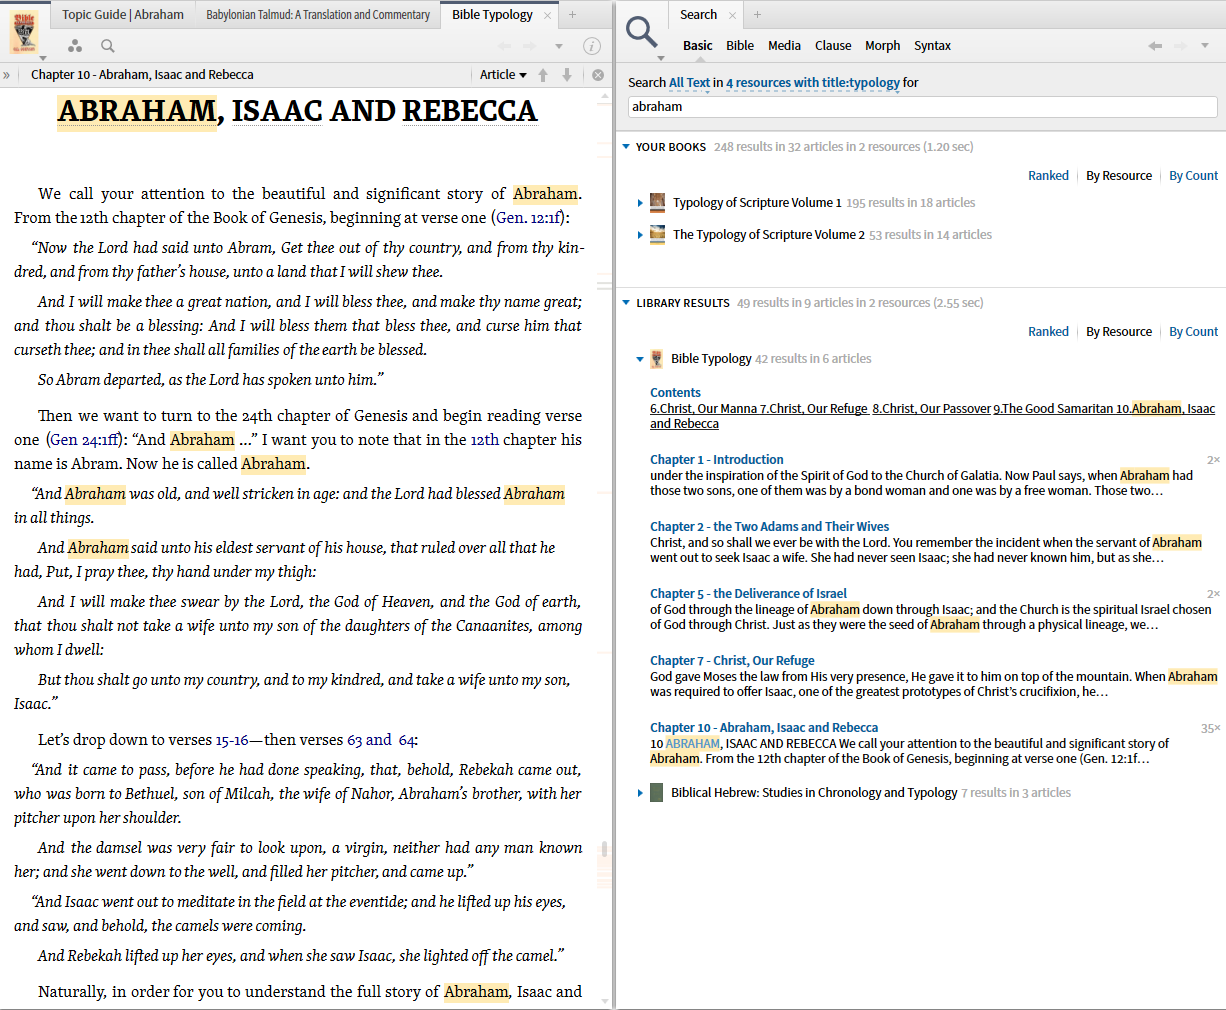
Task: Select the Bible search type
Action: [740, 46]
